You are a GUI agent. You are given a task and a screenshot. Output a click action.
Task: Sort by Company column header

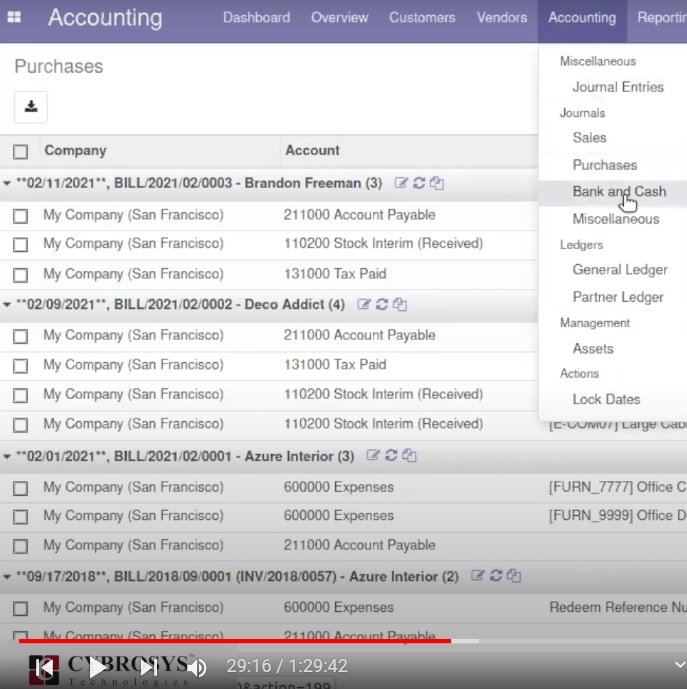(x=75, y=151)
